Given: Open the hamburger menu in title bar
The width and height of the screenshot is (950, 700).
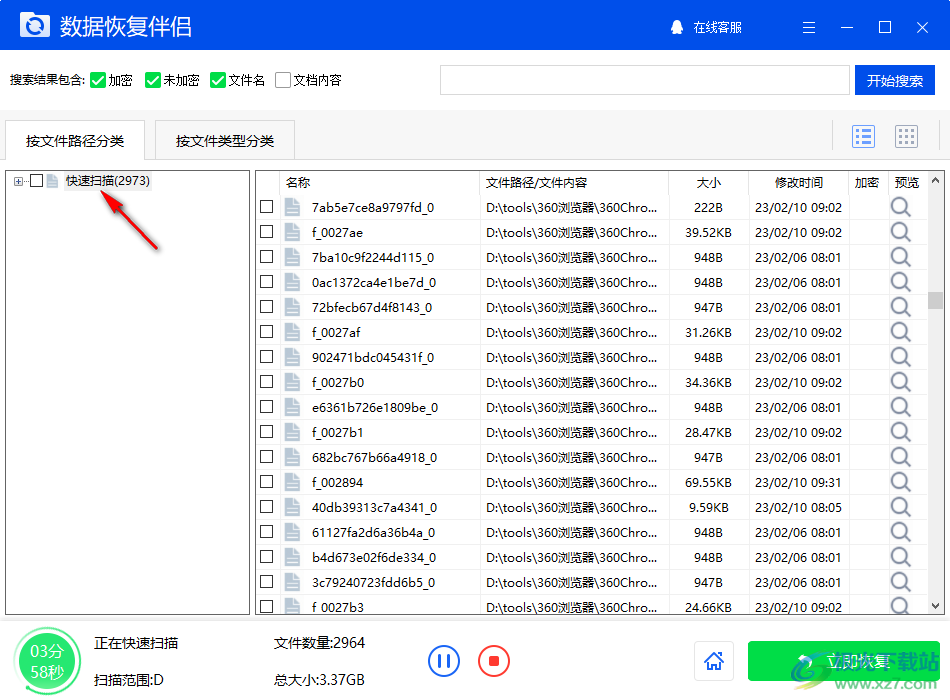Looking at the screenshot, I should [808, 28].
